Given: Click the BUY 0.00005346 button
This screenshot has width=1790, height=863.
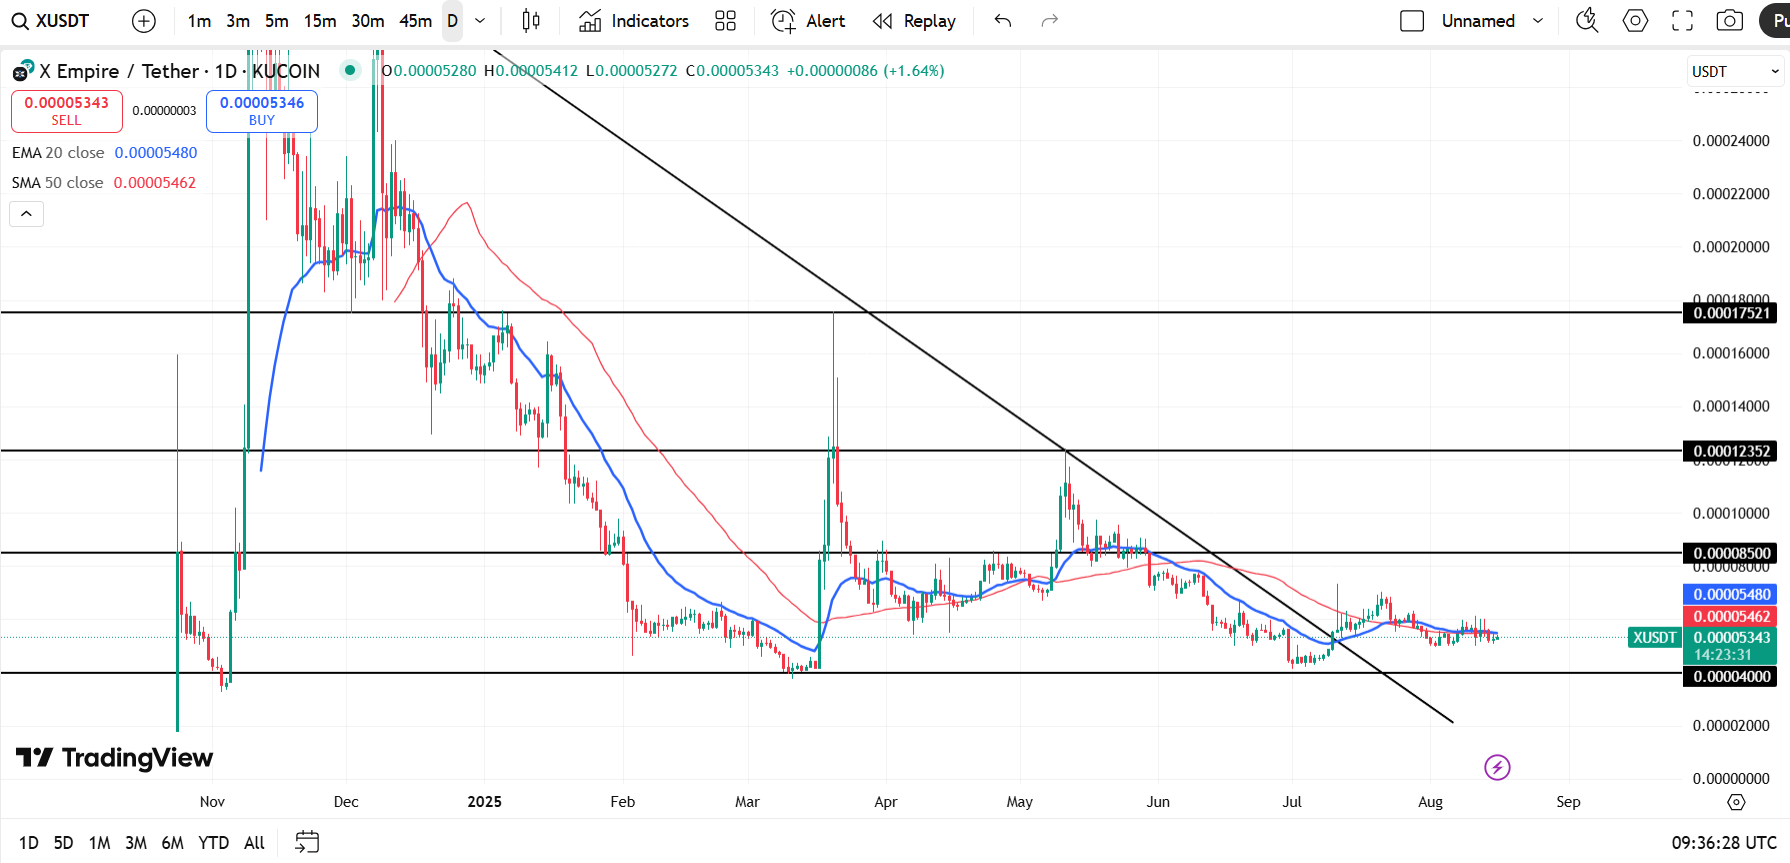Looking at the screenshot, I should coord(262,111).
